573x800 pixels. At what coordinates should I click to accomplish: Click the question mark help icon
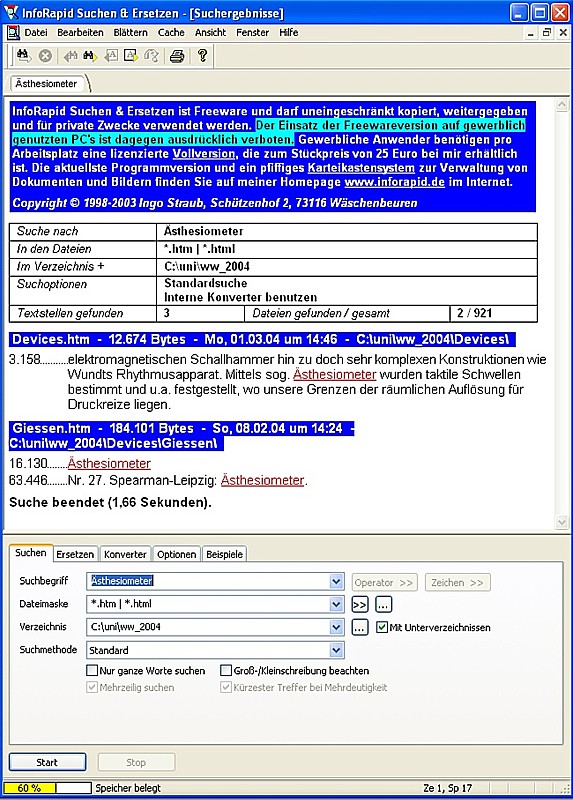pyautogui.click(x=202, y=56)
